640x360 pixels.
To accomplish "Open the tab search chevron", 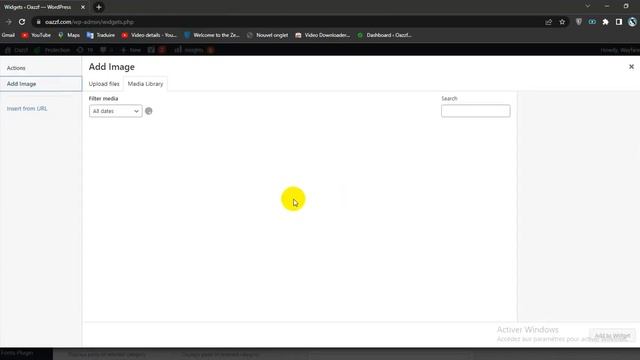I will [588, 6].
